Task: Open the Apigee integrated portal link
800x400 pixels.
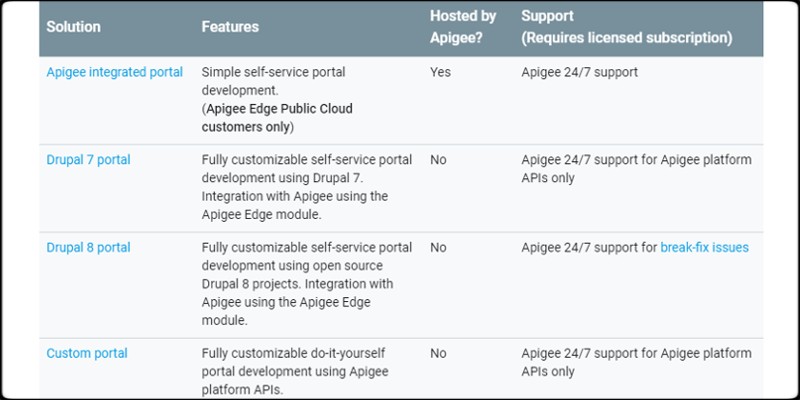Action: click(114, 72)
